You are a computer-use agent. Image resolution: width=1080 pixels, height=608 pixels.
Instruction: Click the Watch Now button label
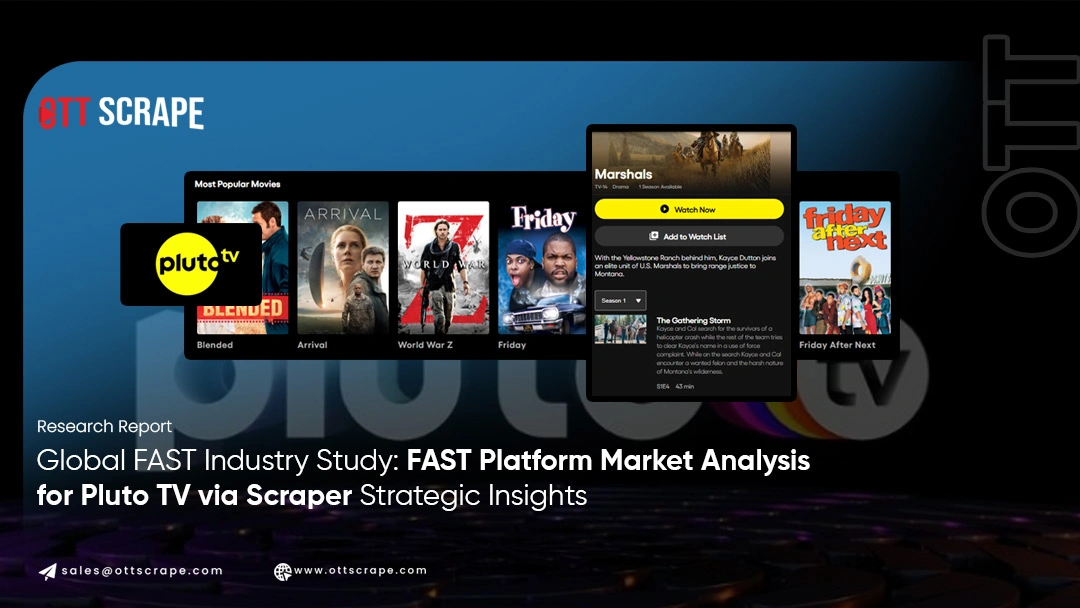tap(695, 210)
